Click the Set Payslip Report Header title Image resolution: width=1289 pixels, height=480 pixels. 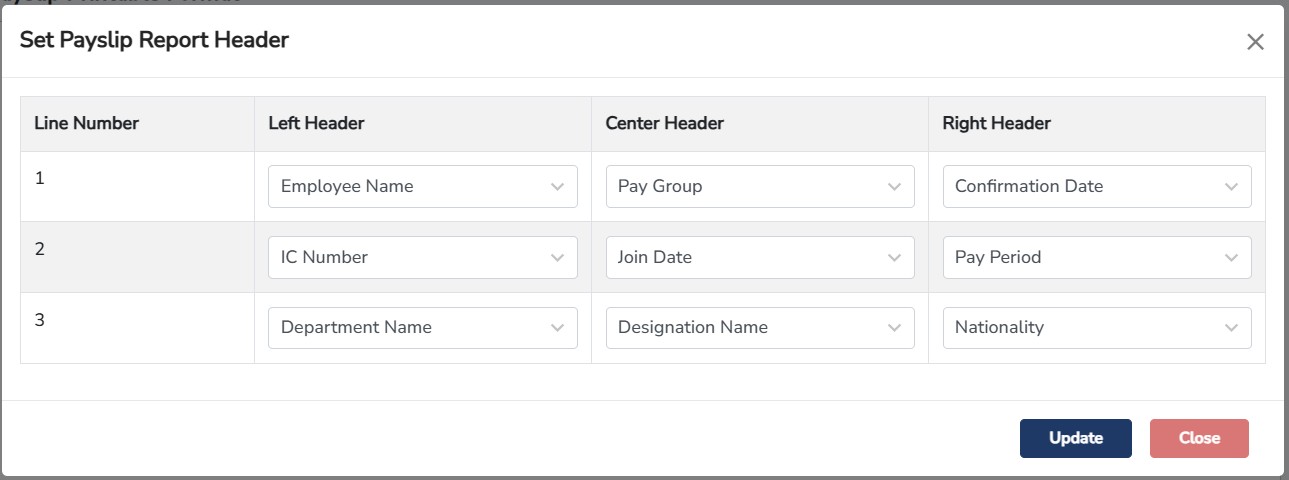tap(154, 40)
